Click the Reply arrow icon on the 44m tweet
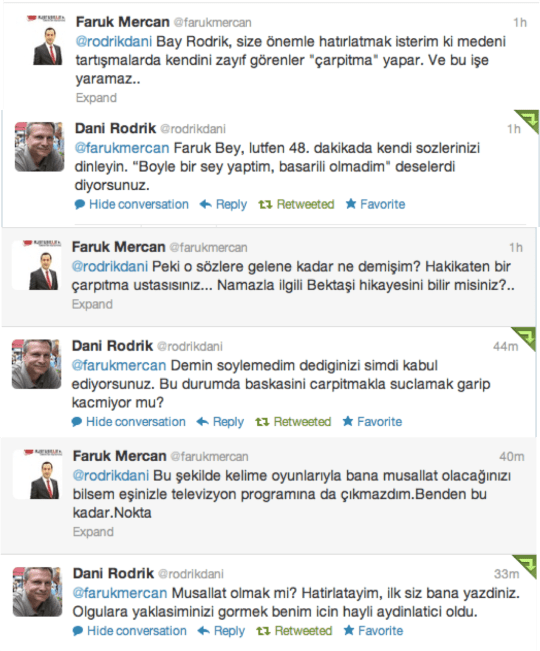540x651 pixels. click(203, 422)
